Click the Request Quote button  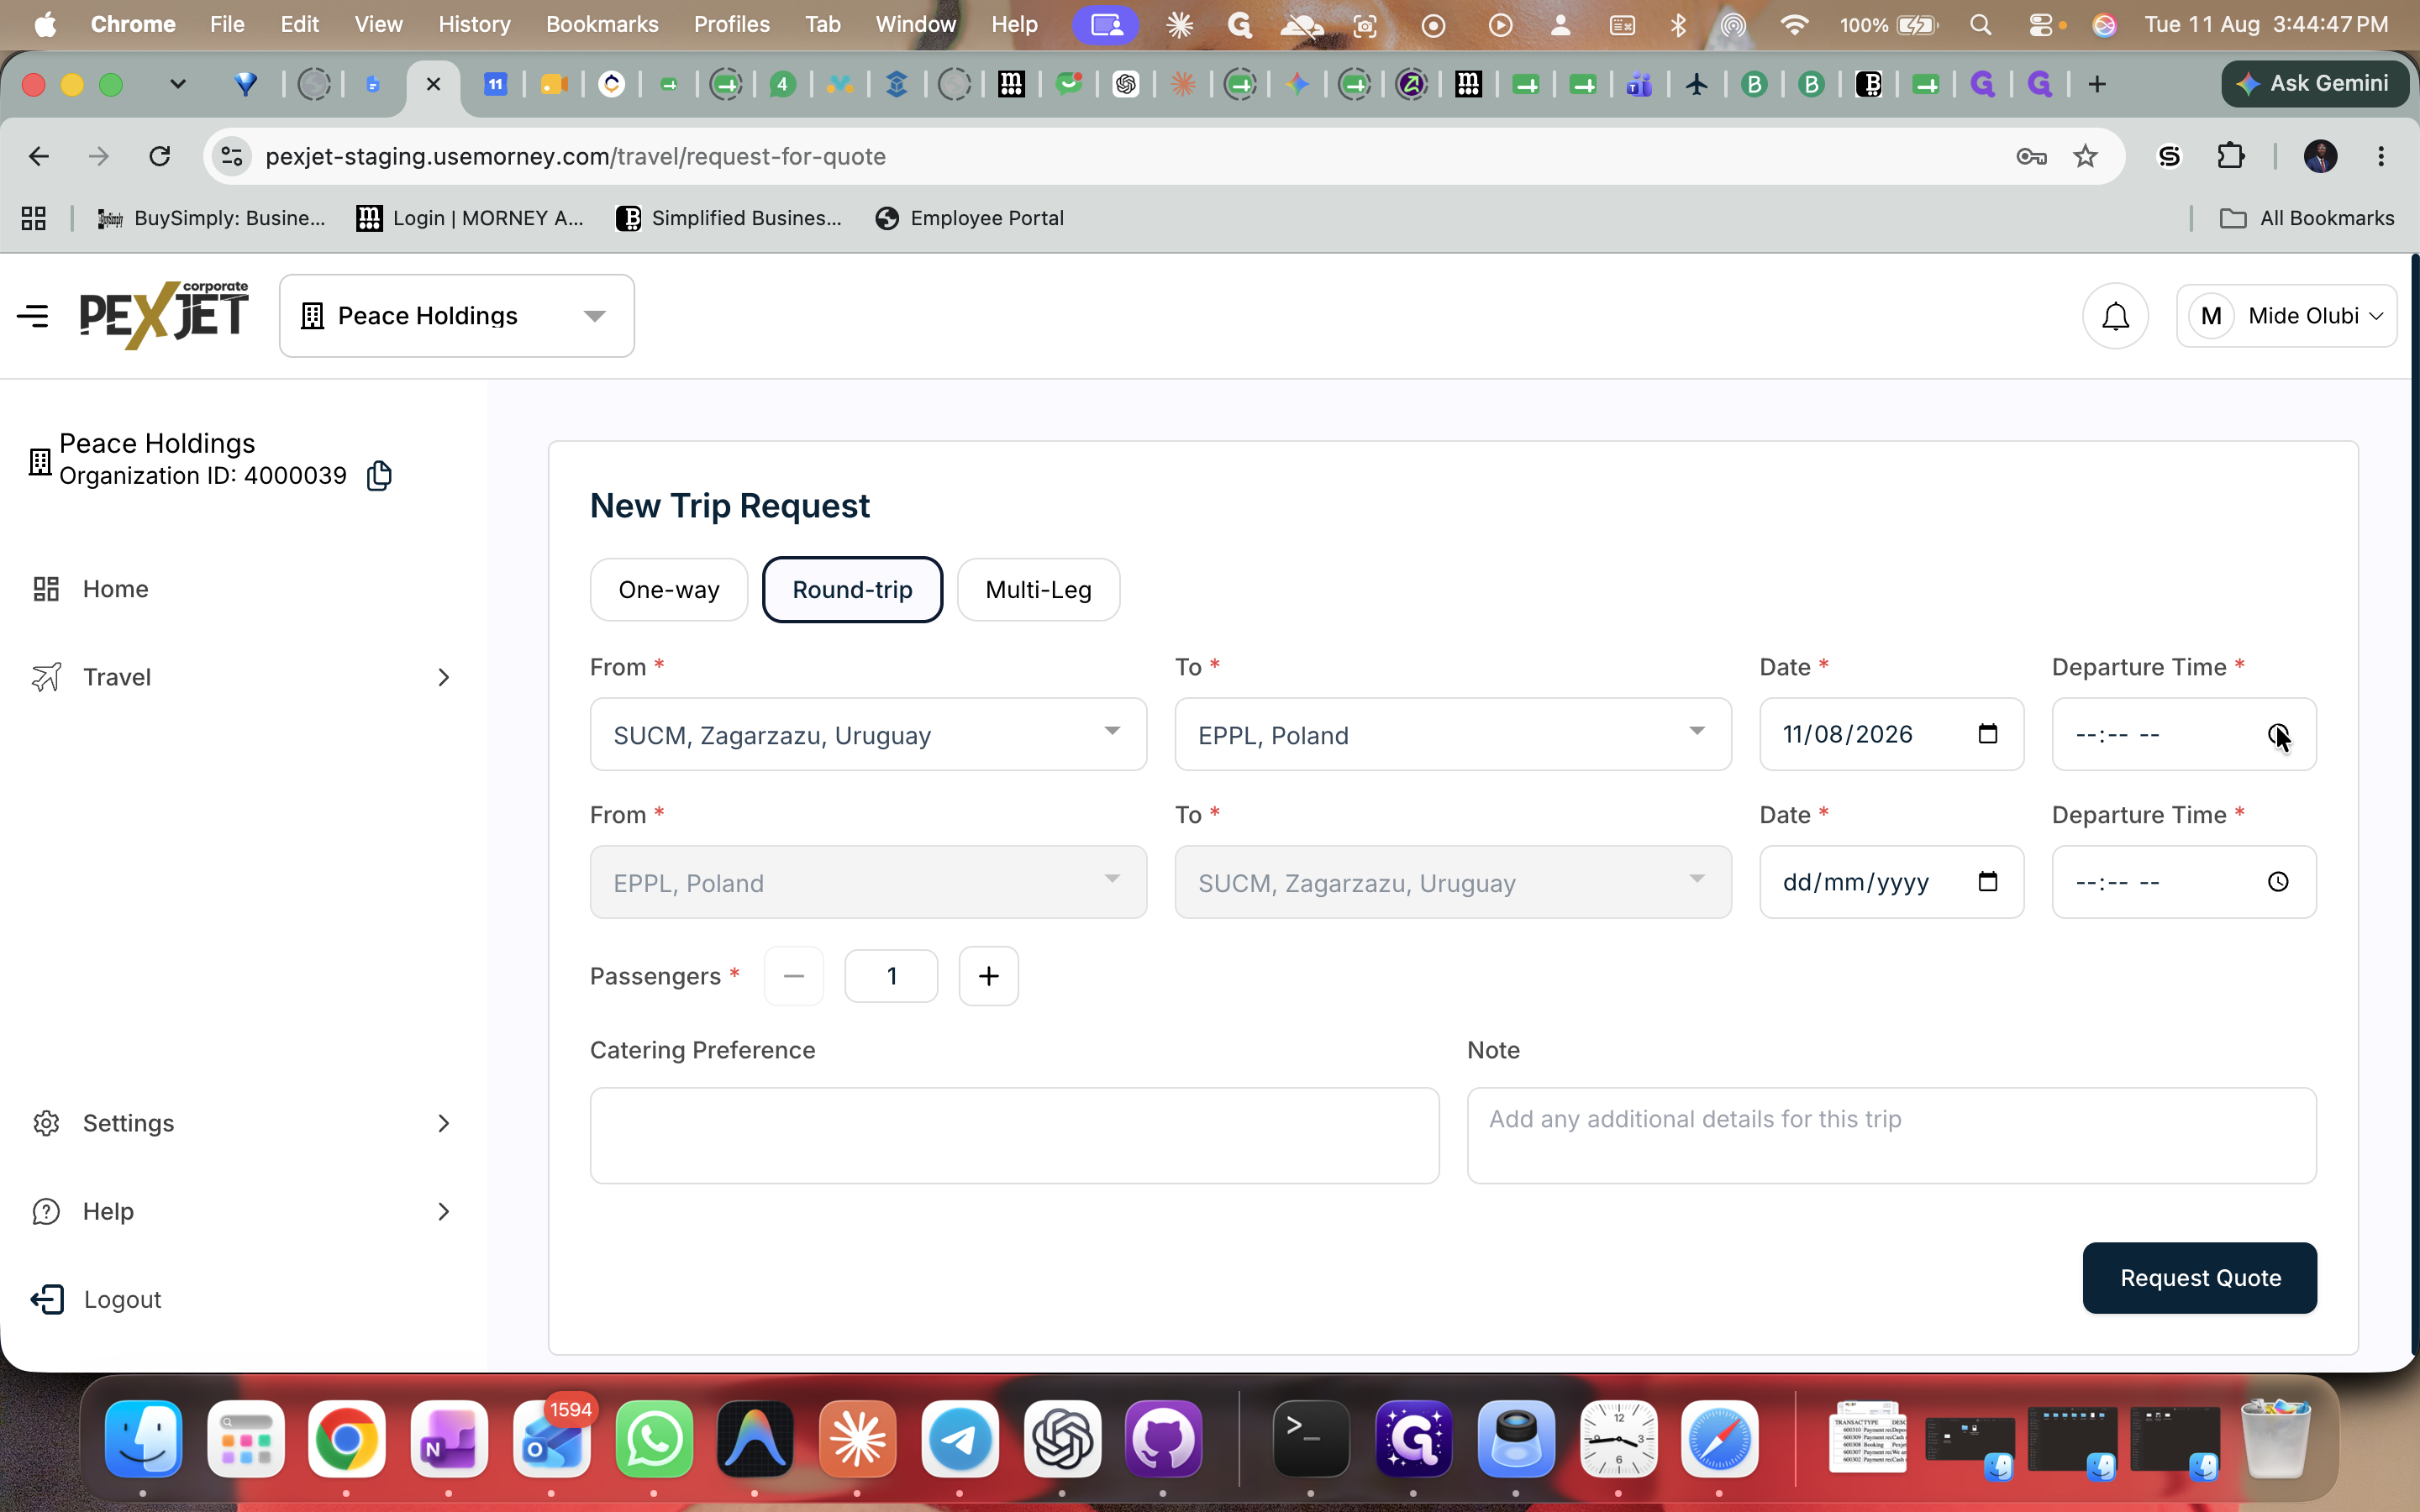2199,1278
